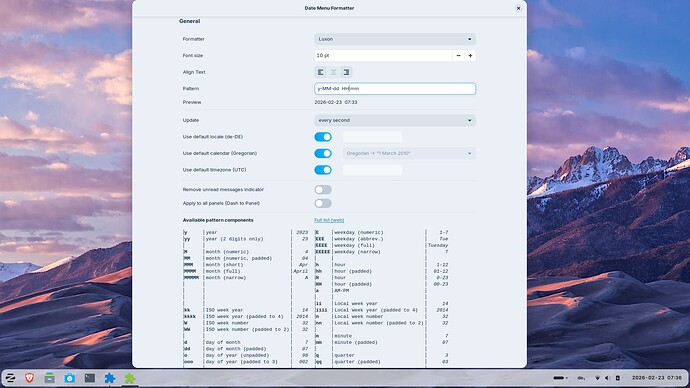The height and width of the screenshot is (388, 690).
Task: Switch to the green puzzle extension app
Action: click(130, 378)
